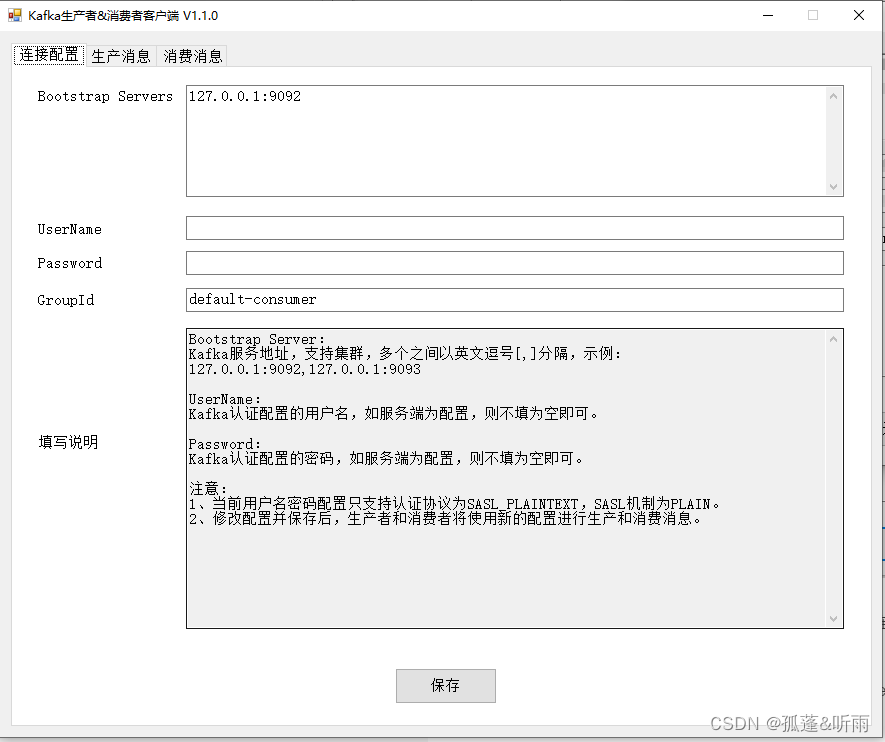Click down arrow of Bootstrap Servers scrollbar
Screen dimensions: 885x742
[x=834, y=186]
